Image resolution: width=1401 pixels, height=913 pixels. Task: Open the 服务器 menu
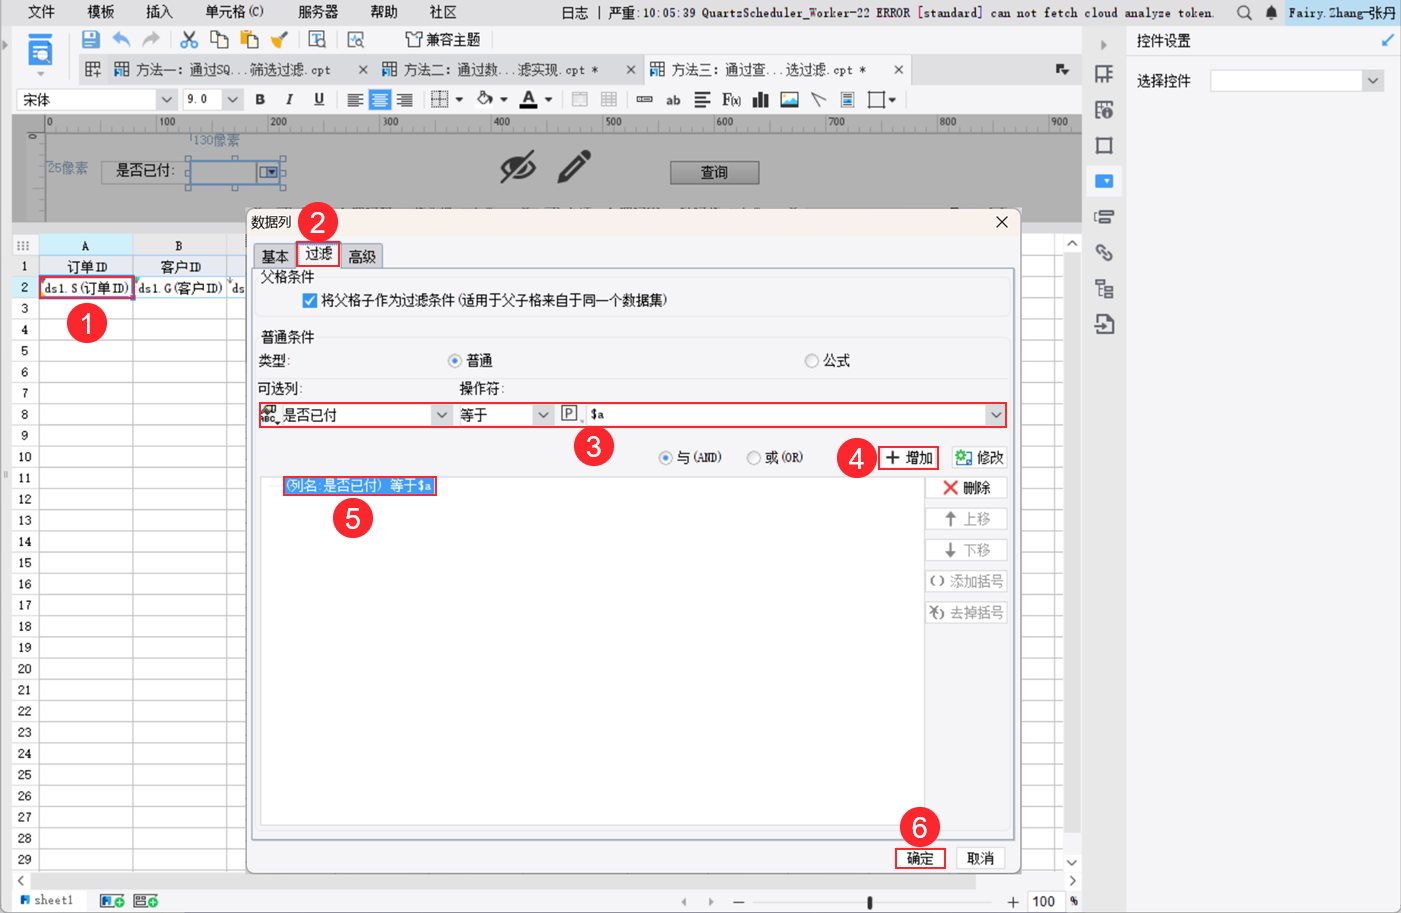pos(318,12)
